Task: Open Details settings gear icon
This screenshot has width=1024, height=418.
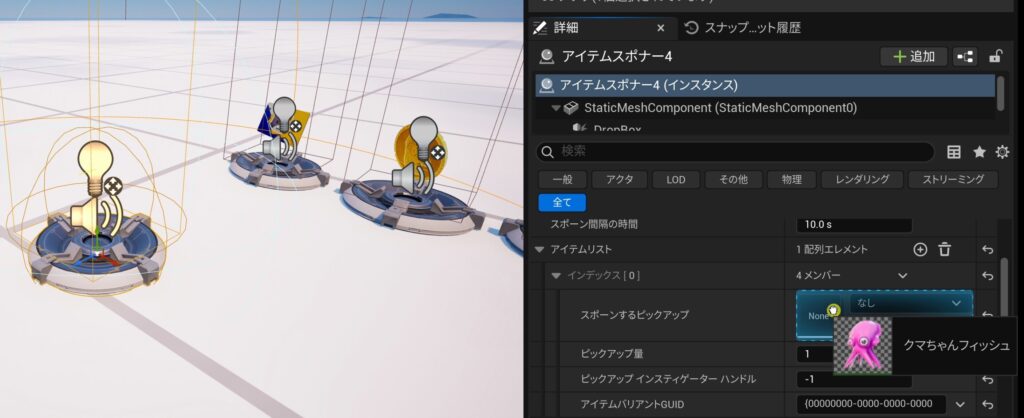Action: click(1002, 152)
